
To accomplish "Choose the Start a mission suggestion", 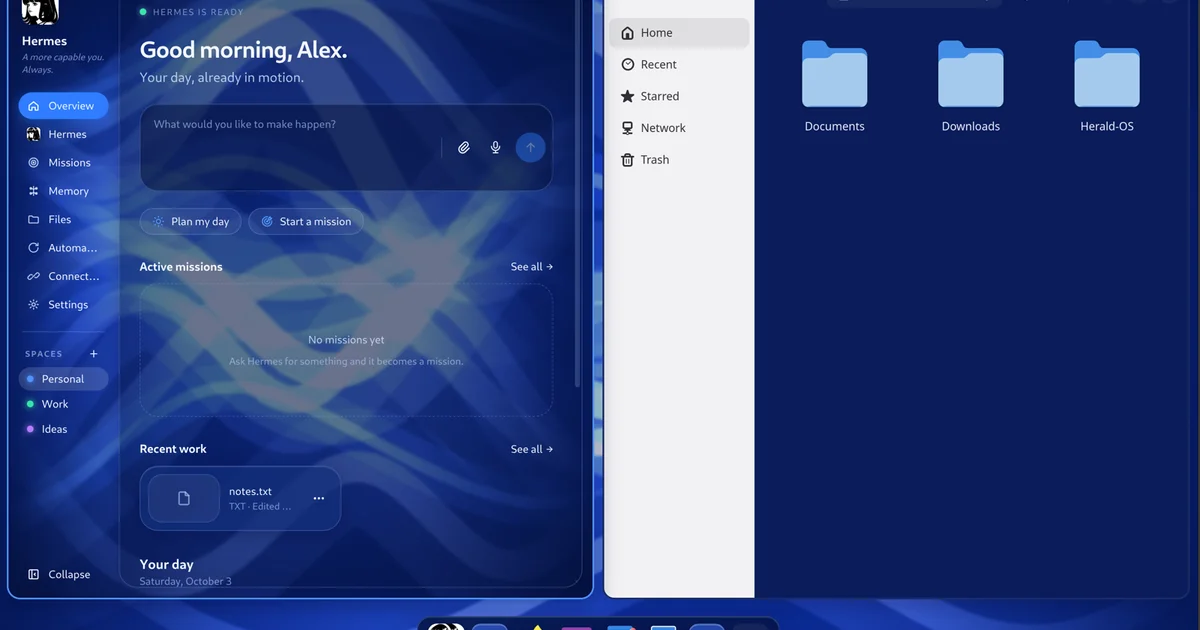I will [x=306, y=222].
